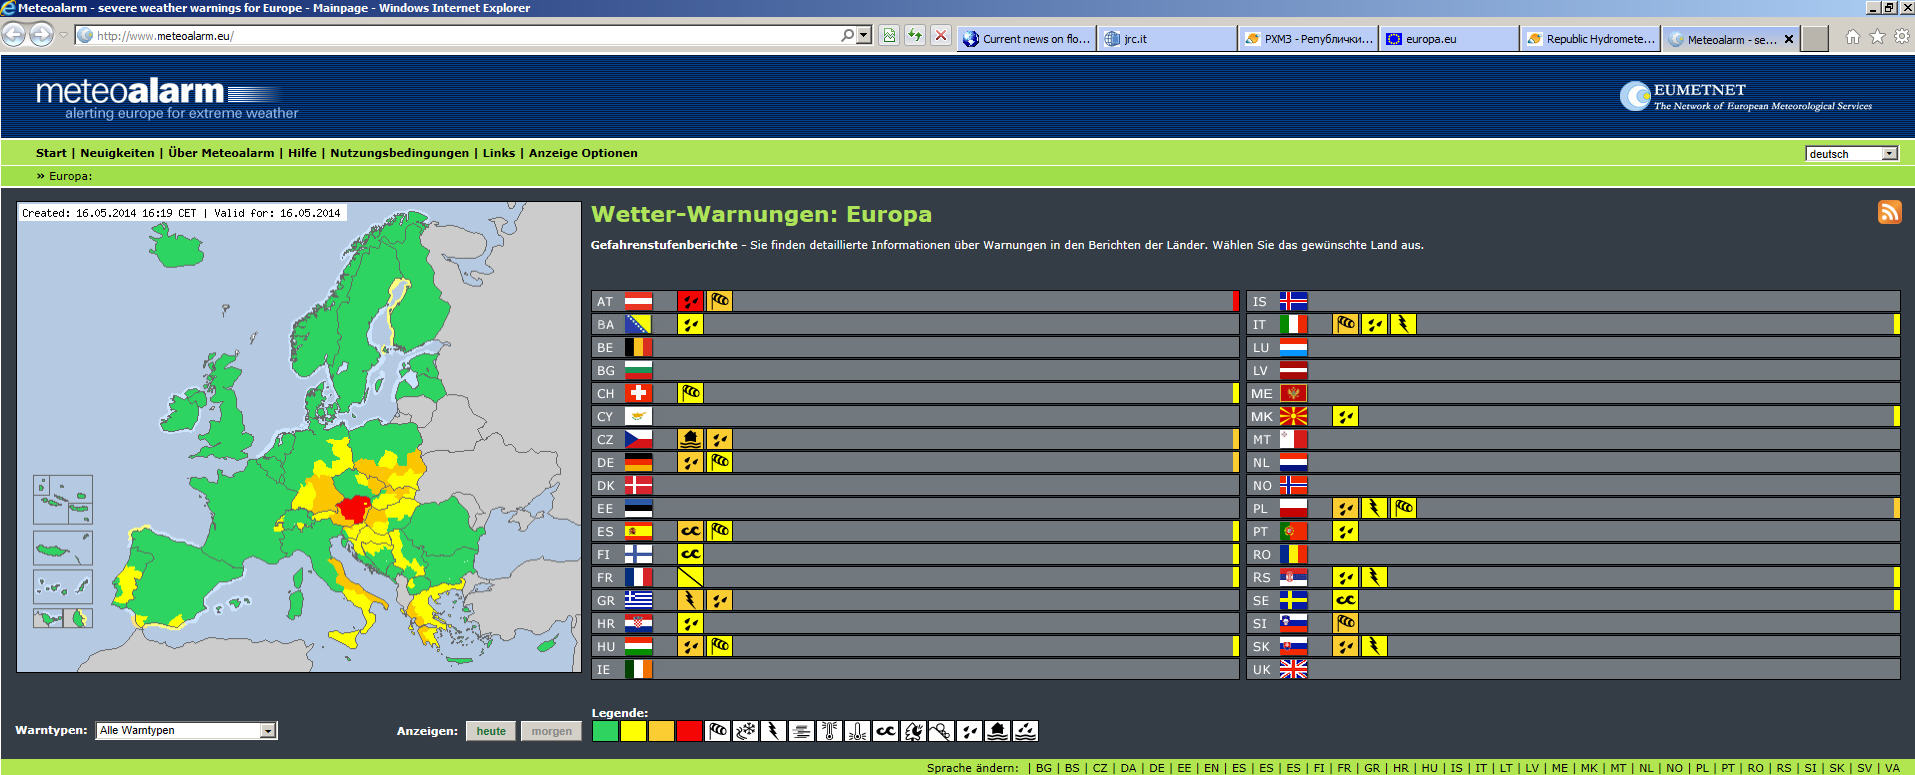This screenshot has height=775, width=1915.
Task: Click the fog warning icon in the SE row
Action: (1346, 600)
